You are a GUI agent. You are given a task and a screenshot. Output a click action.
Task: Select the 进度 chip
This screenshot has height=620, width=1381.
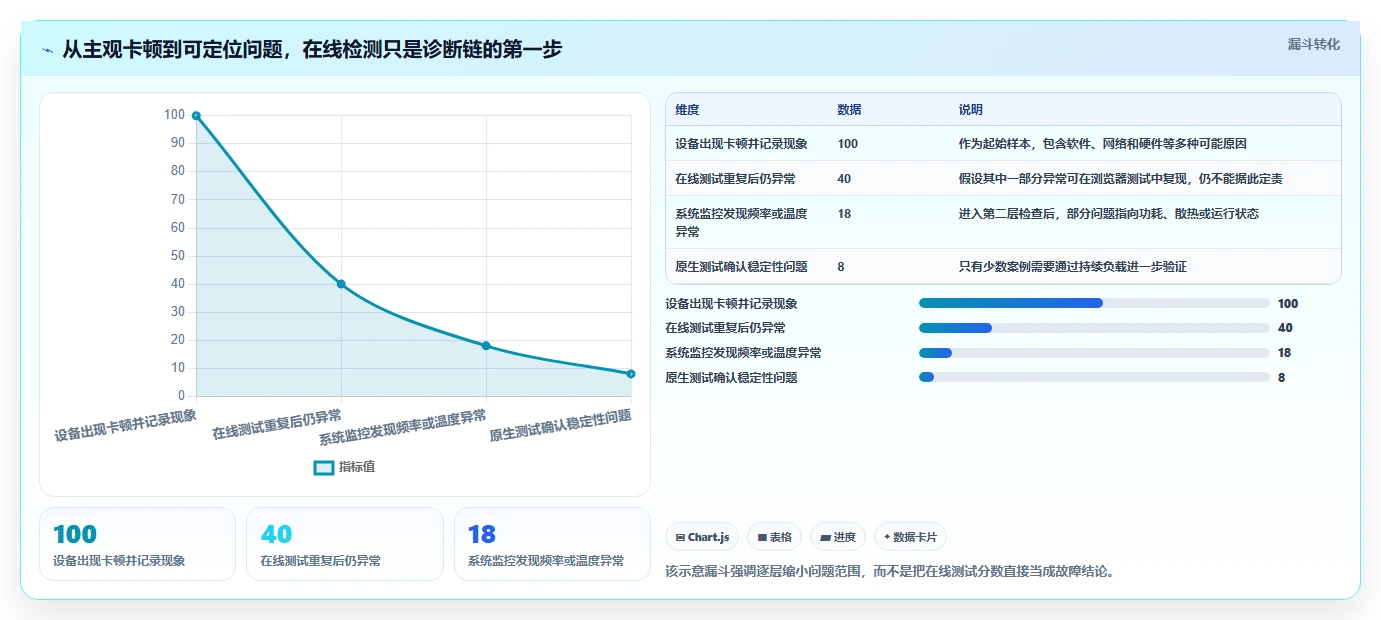coord(838,537)
